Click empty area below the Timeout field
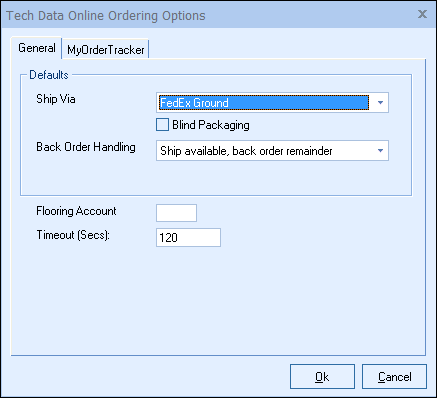 tap(218, 300)
